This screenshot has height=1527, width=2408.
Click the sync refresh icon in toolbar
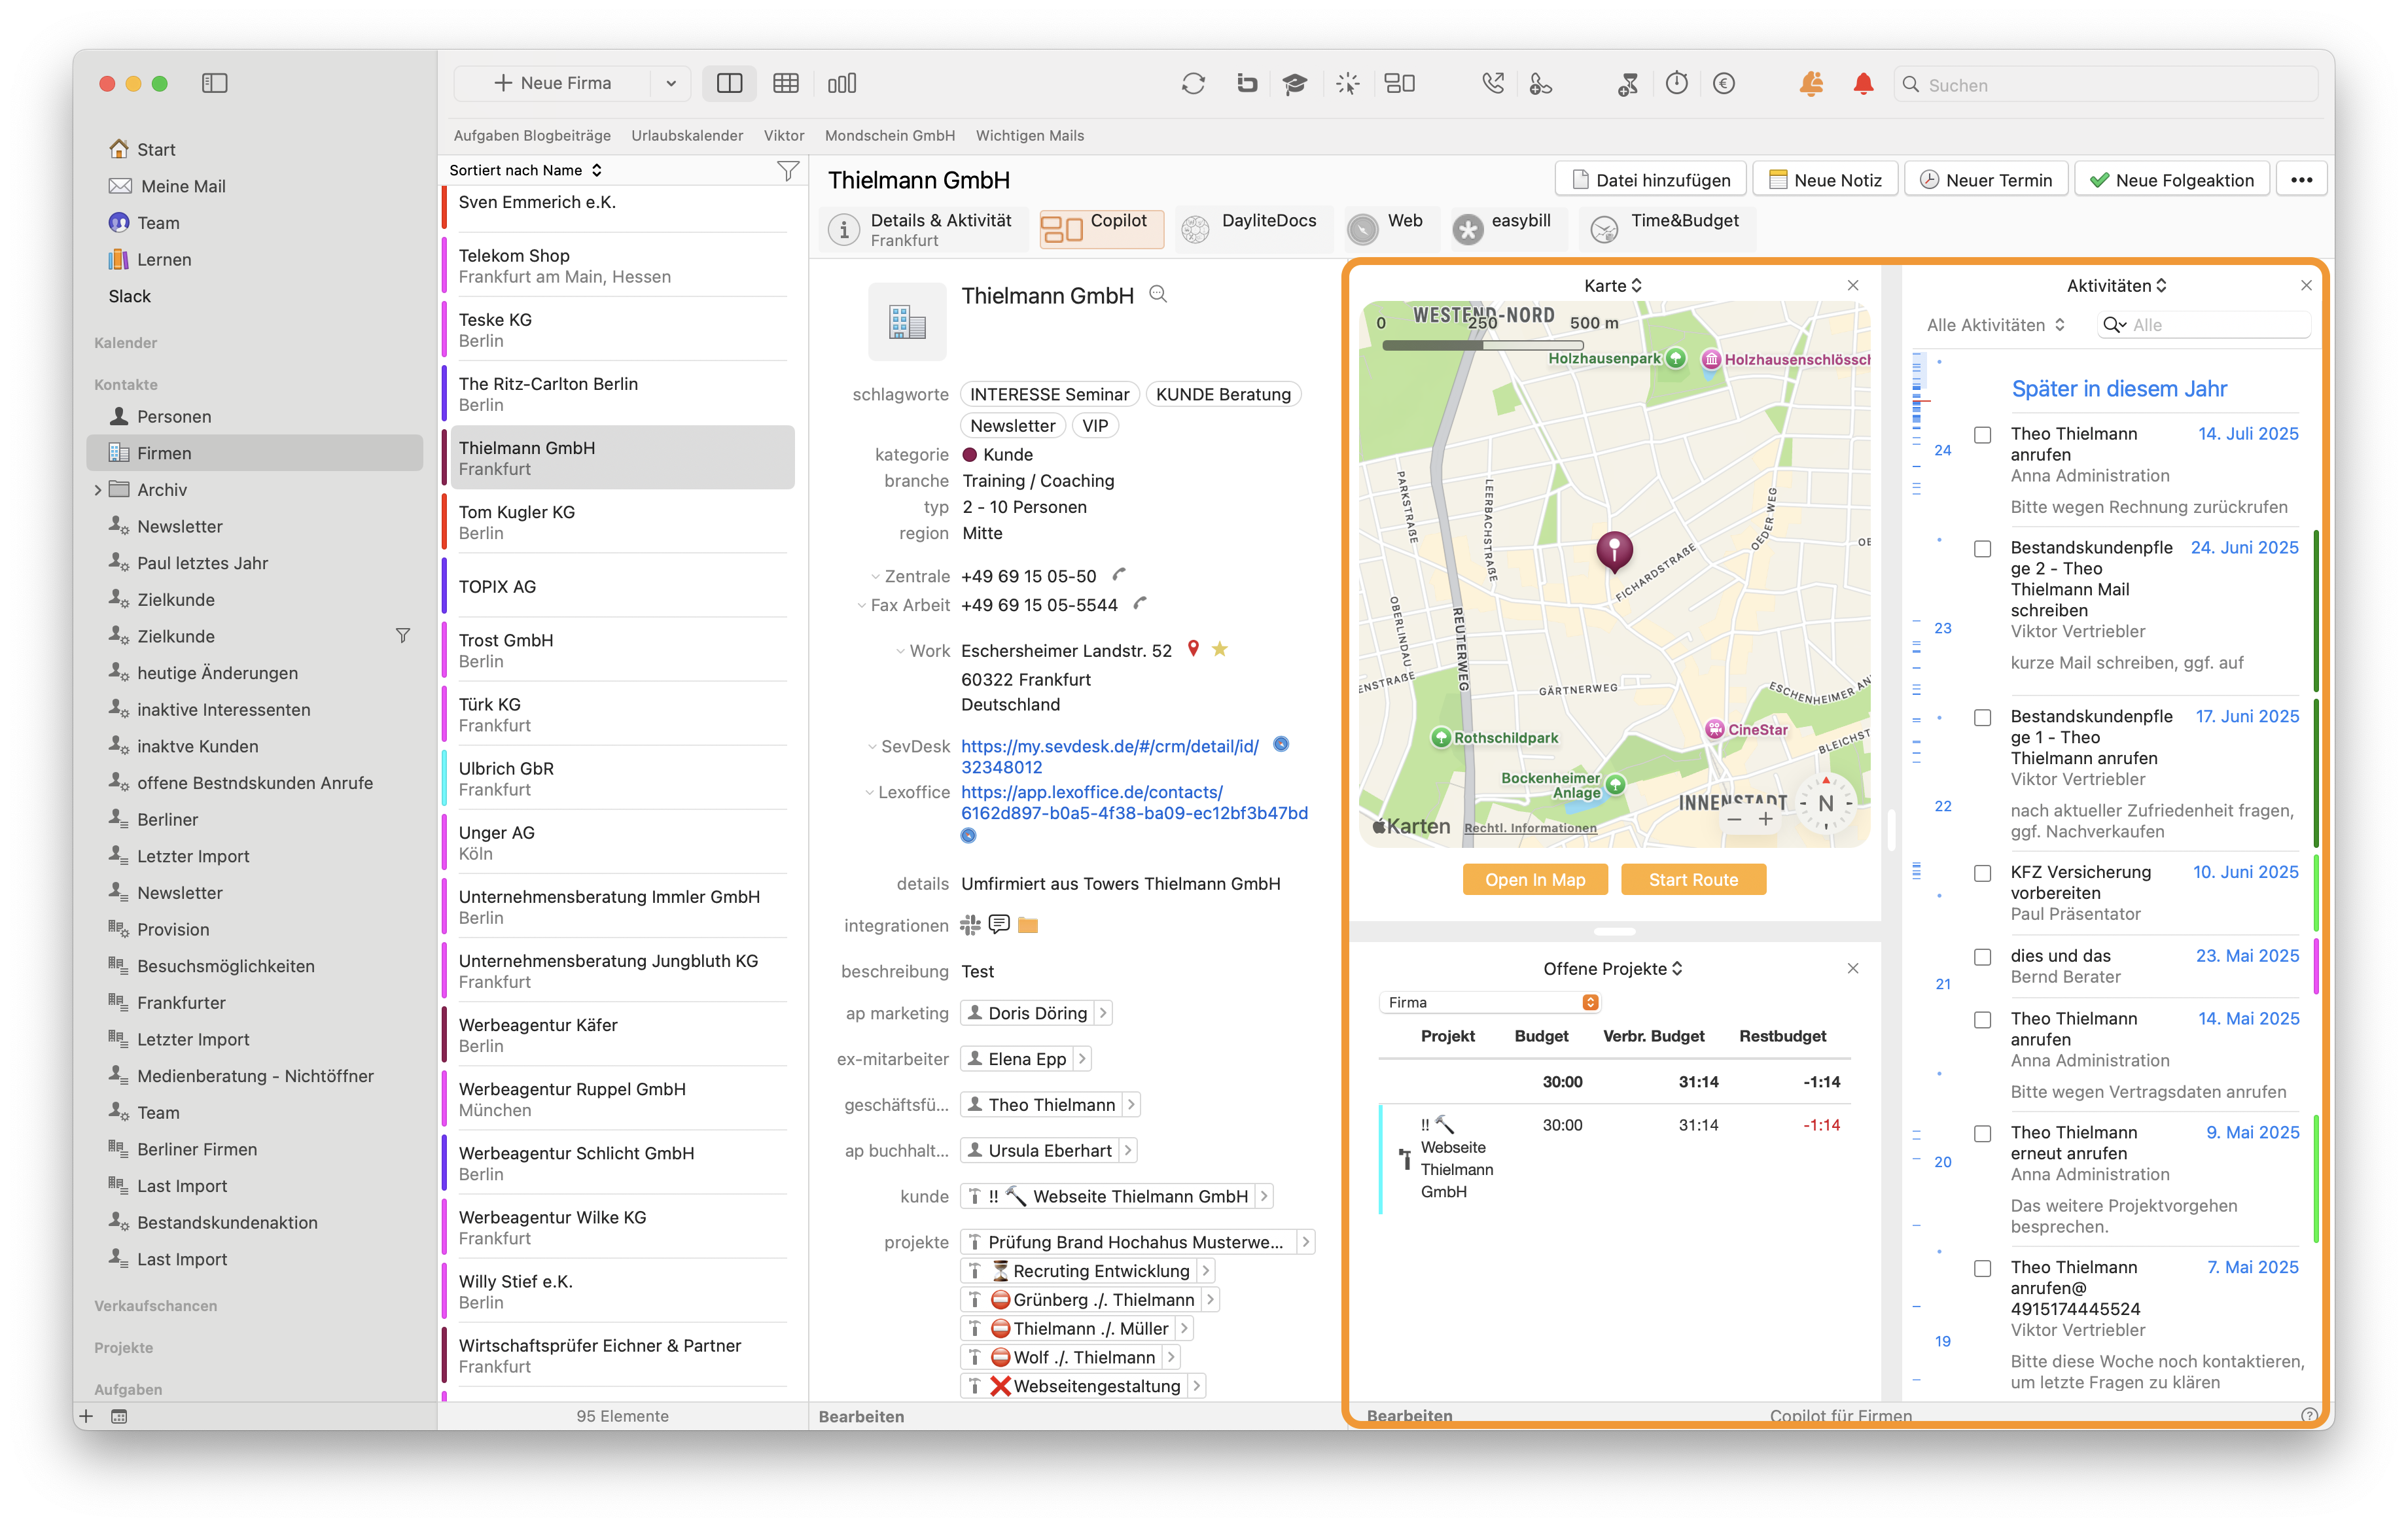tap(1193, 84)
